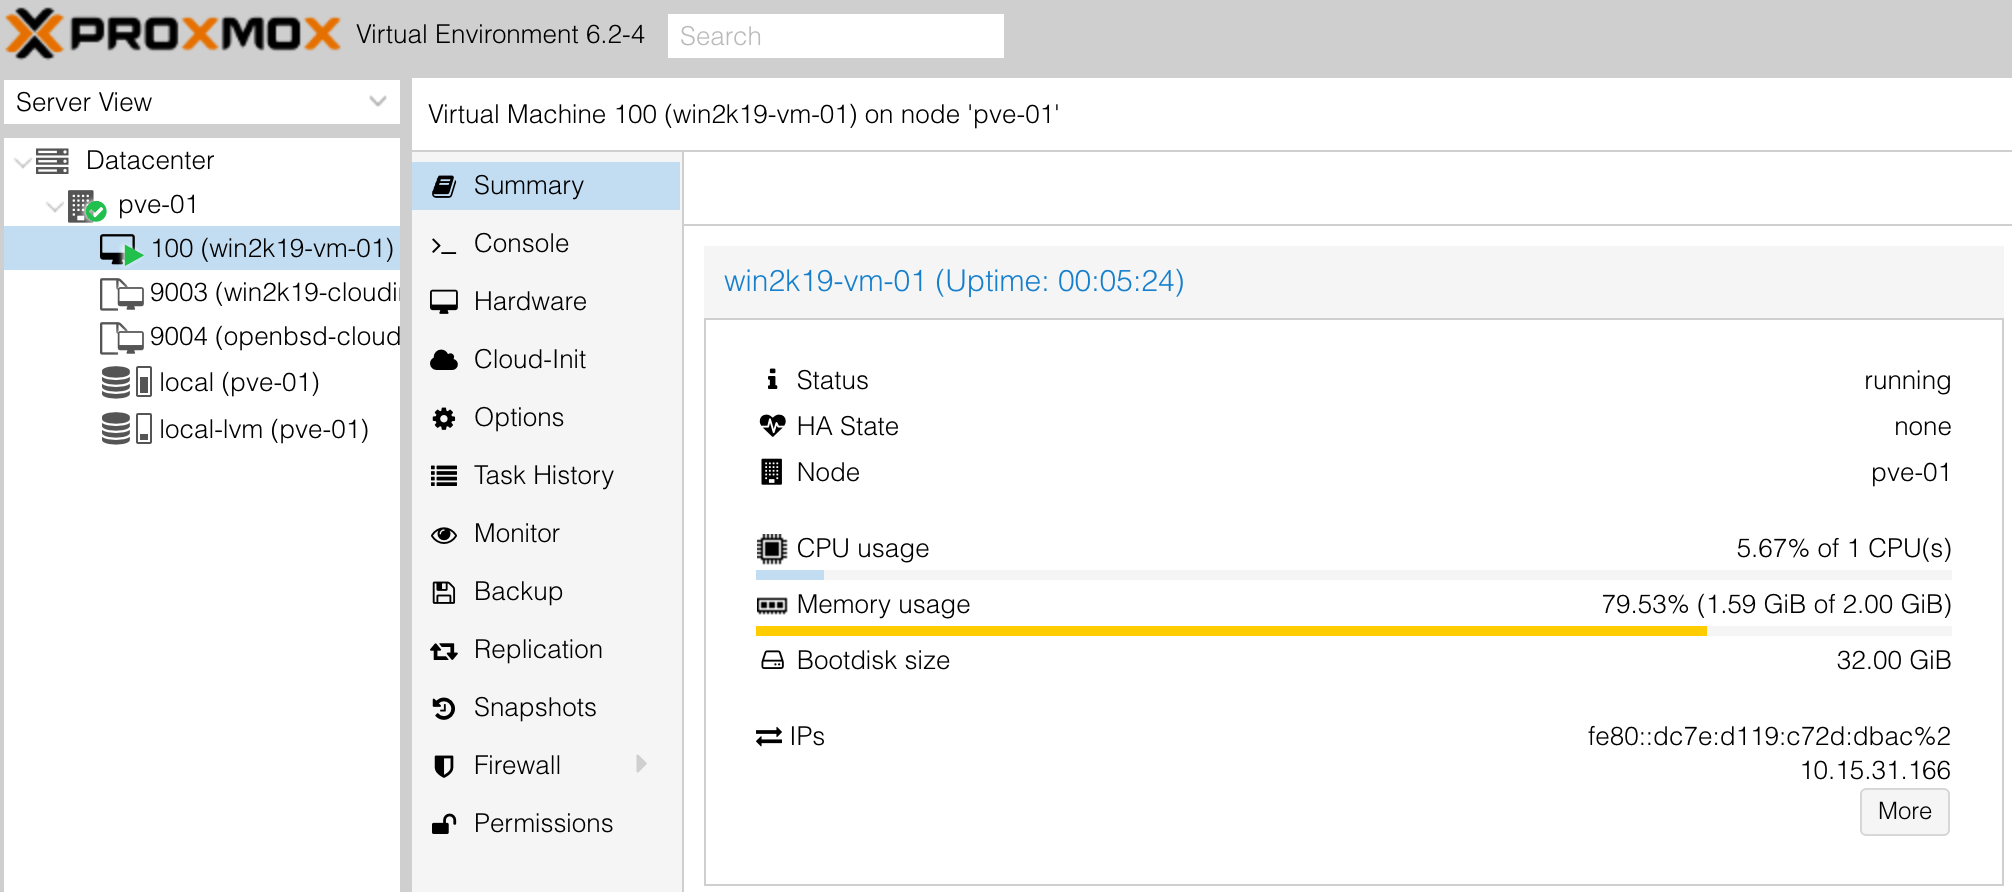Click the Options gear icon
Screen dimensions: 2012x892
coord(444,418)
